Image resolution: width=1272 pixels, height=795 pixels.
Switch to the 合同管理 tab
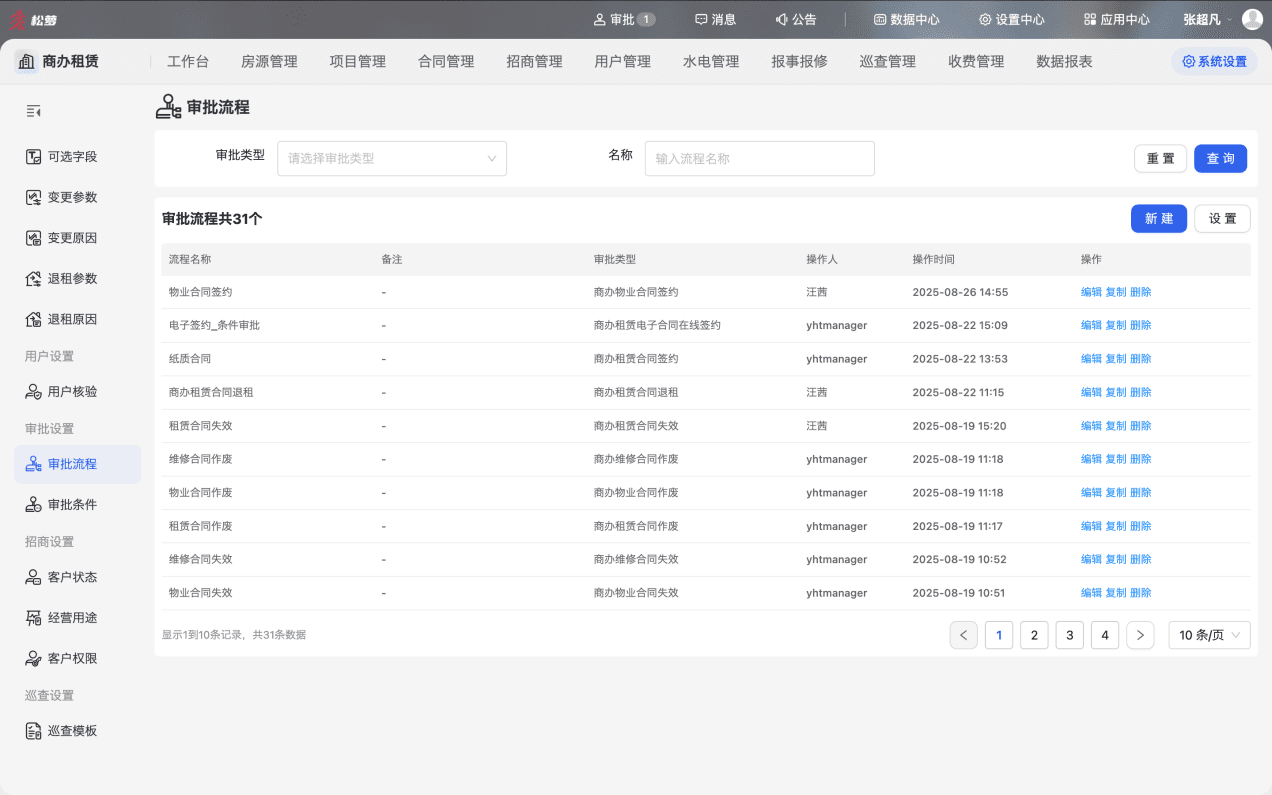[446, 61]
